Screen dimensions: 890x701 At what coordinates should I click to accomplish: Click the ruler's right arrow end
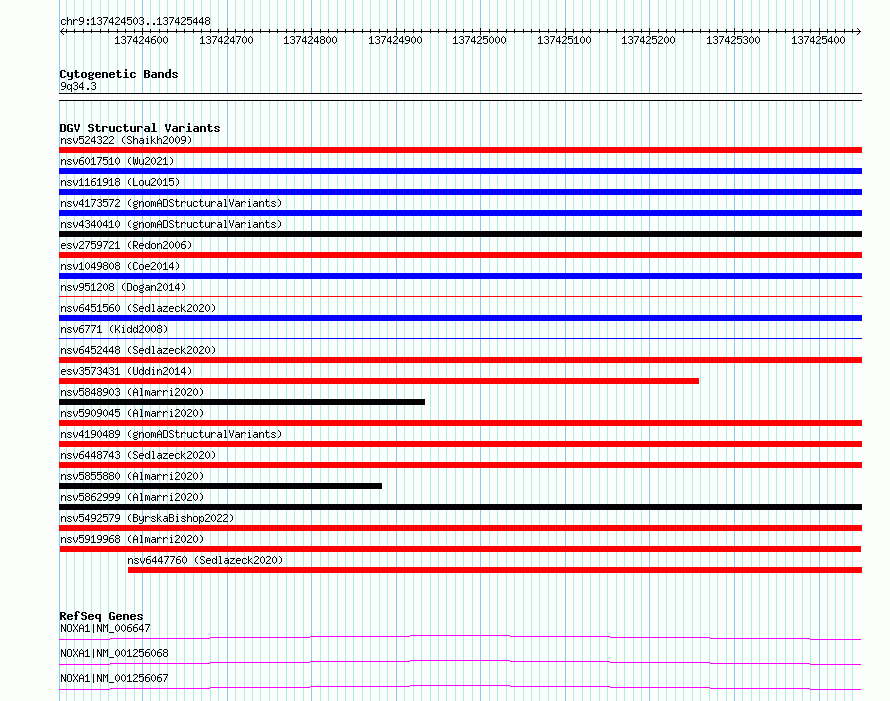click(858, 32)
